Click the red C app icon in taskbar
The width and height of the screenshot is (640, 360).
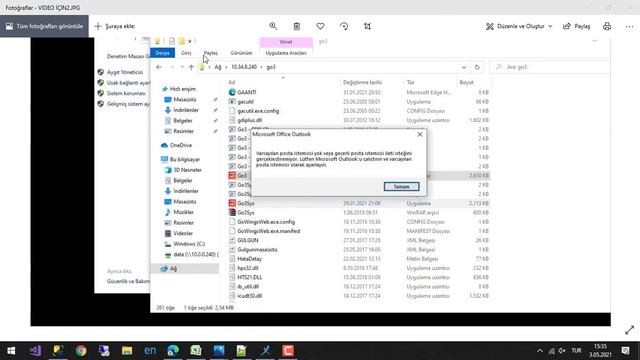coord(288,351)
